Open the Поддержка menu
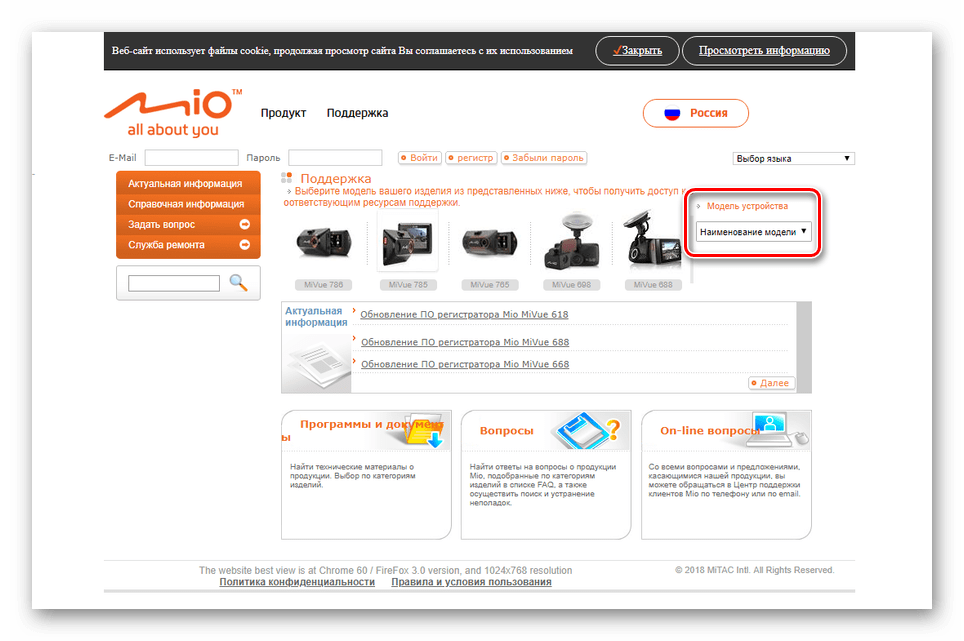 [357, 113]
